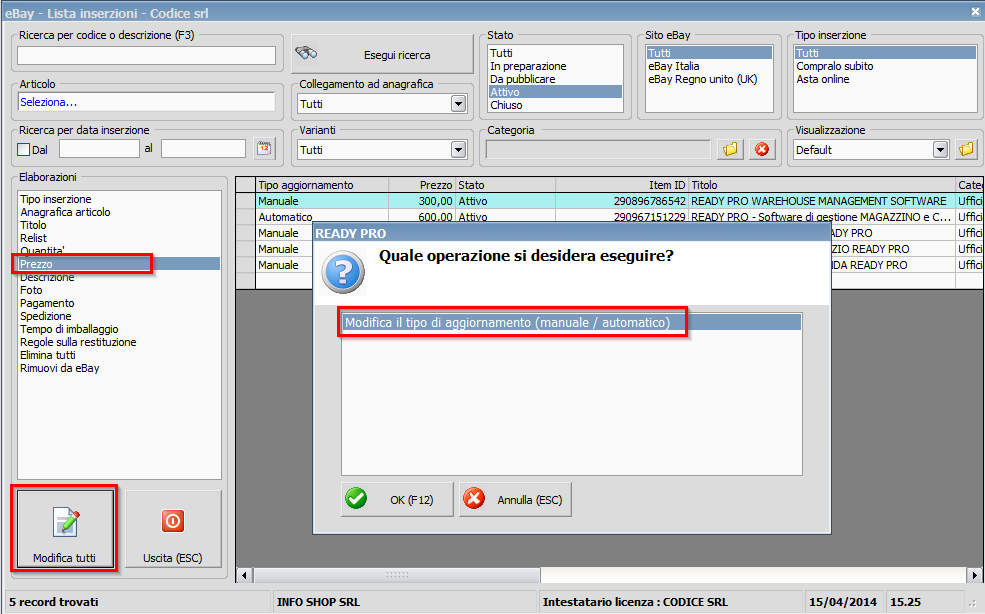
Task: Click the red power Uscita icon
Action: tap(173, 521)
